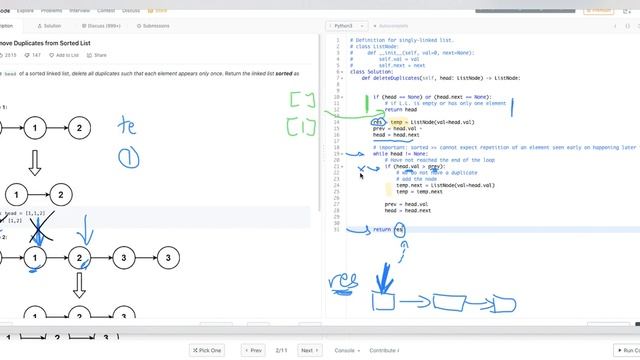Open the Discuss nav item
Image resolution: width=640 pixels, height=360 pixels.
click(x=131, y=11)
